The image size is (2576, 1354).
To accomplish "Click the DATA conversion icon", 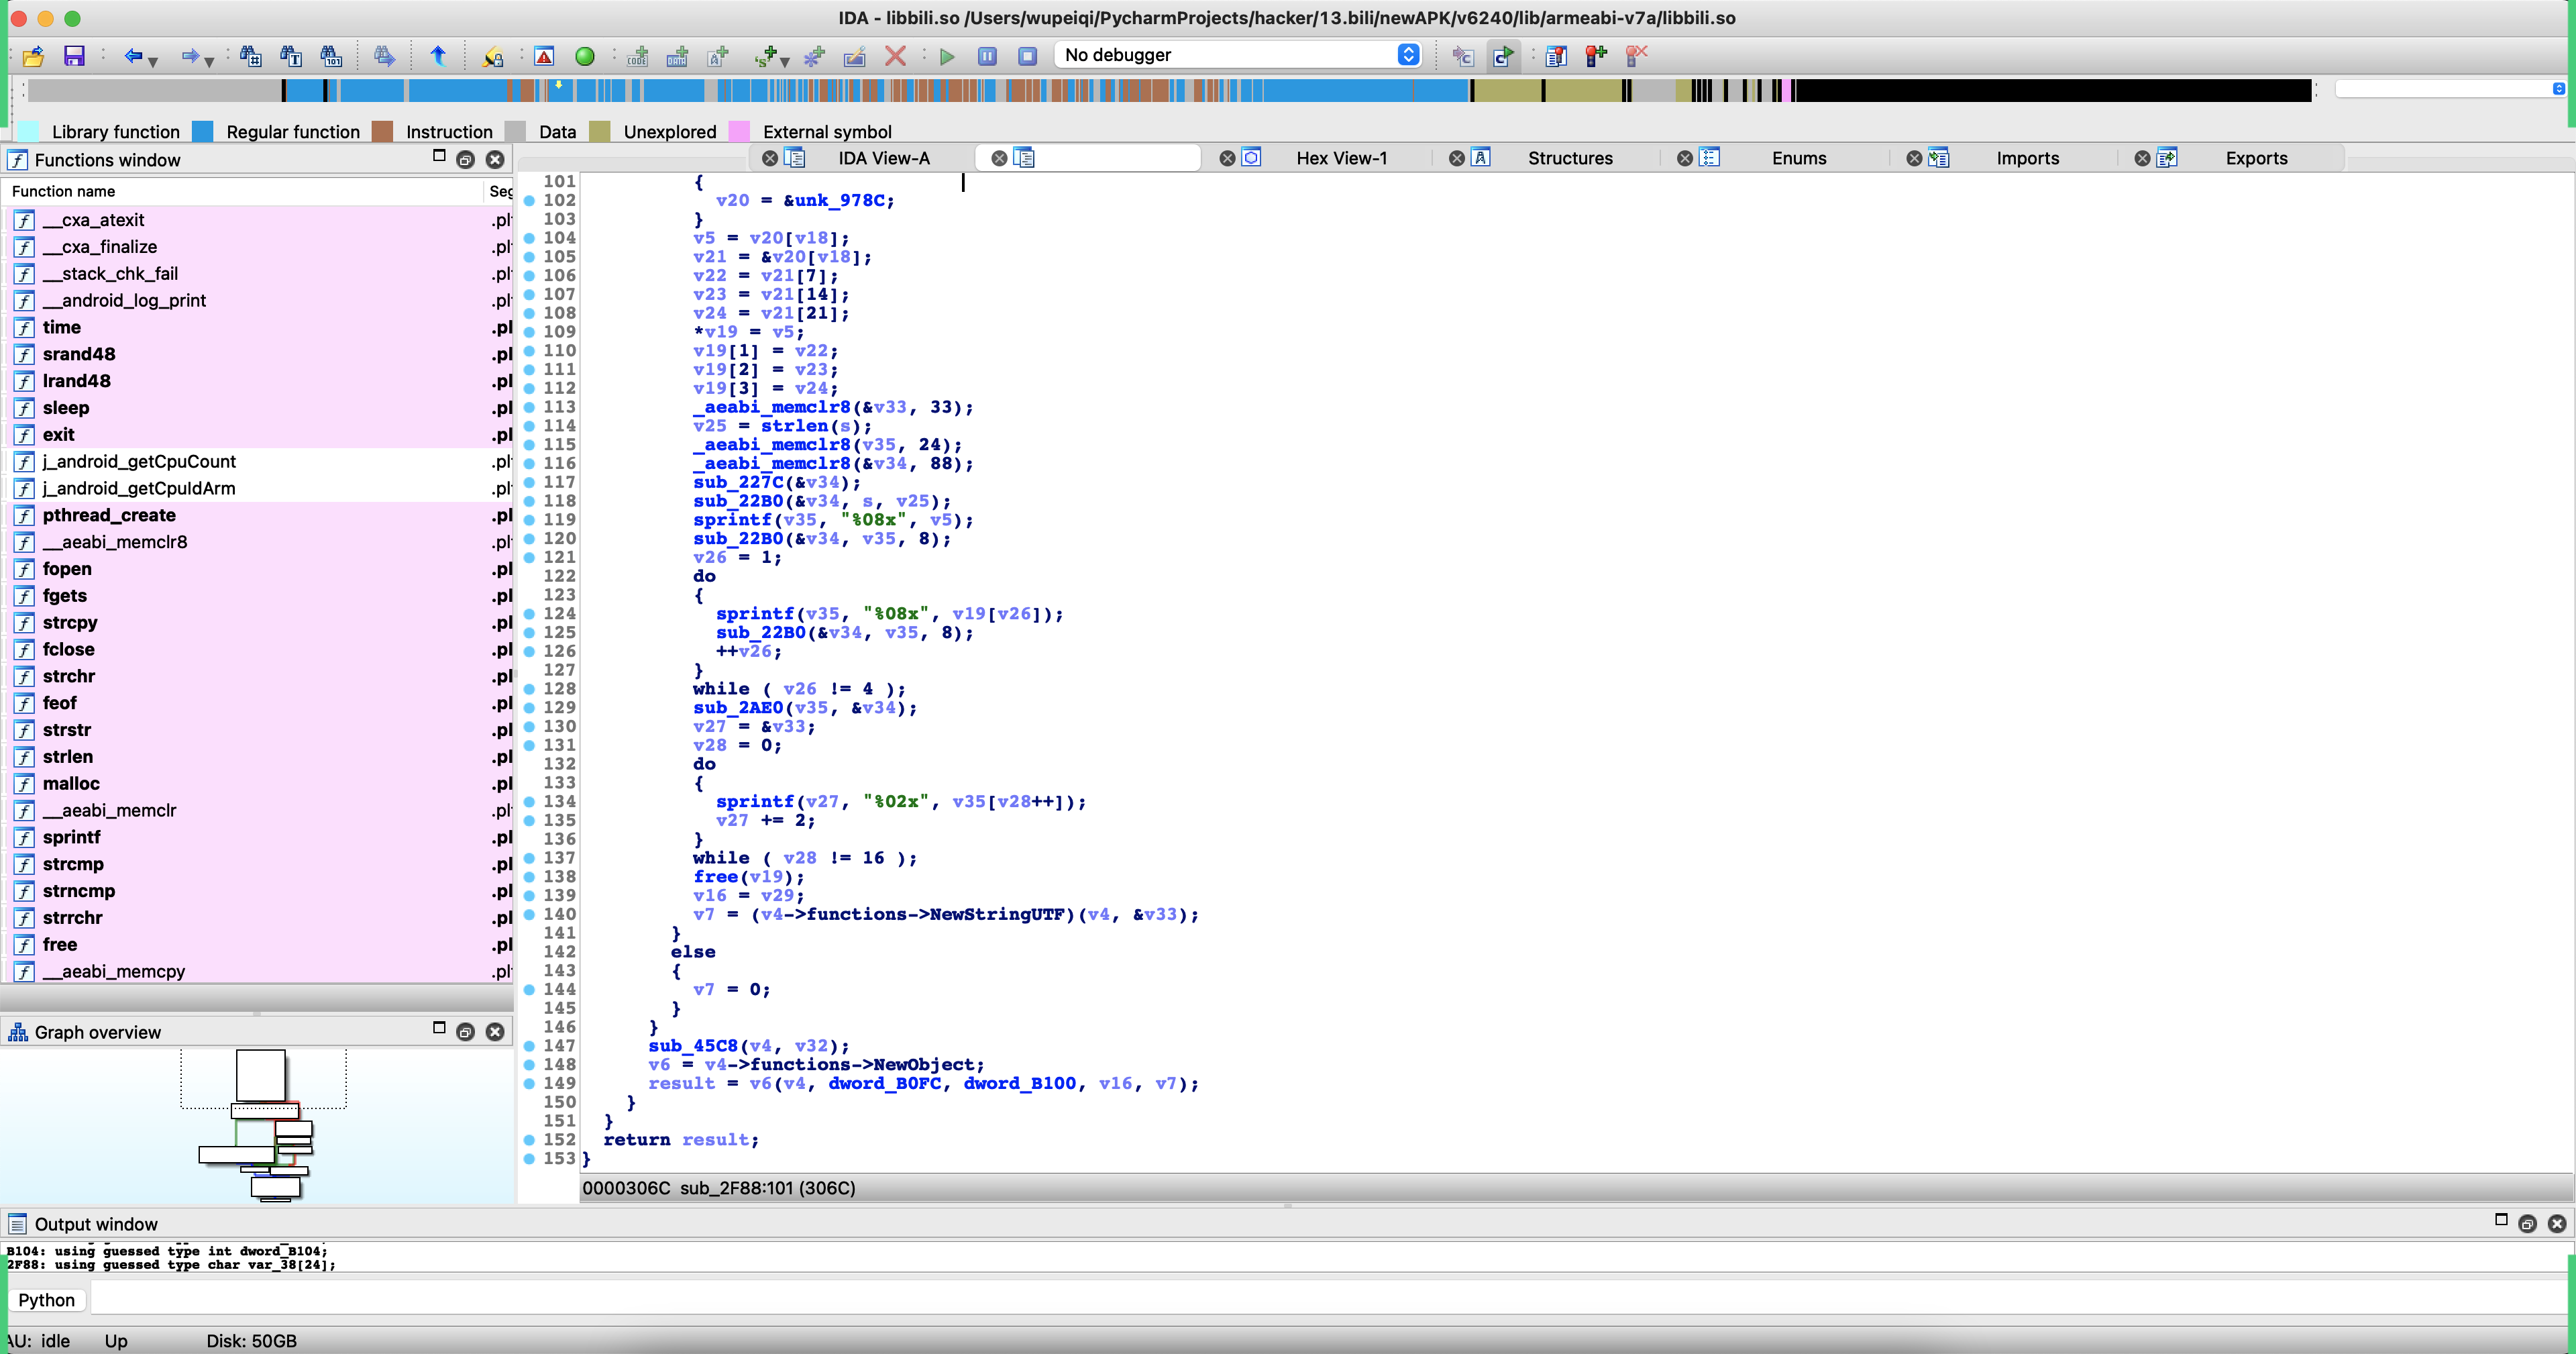I will [x=677, y=56].
